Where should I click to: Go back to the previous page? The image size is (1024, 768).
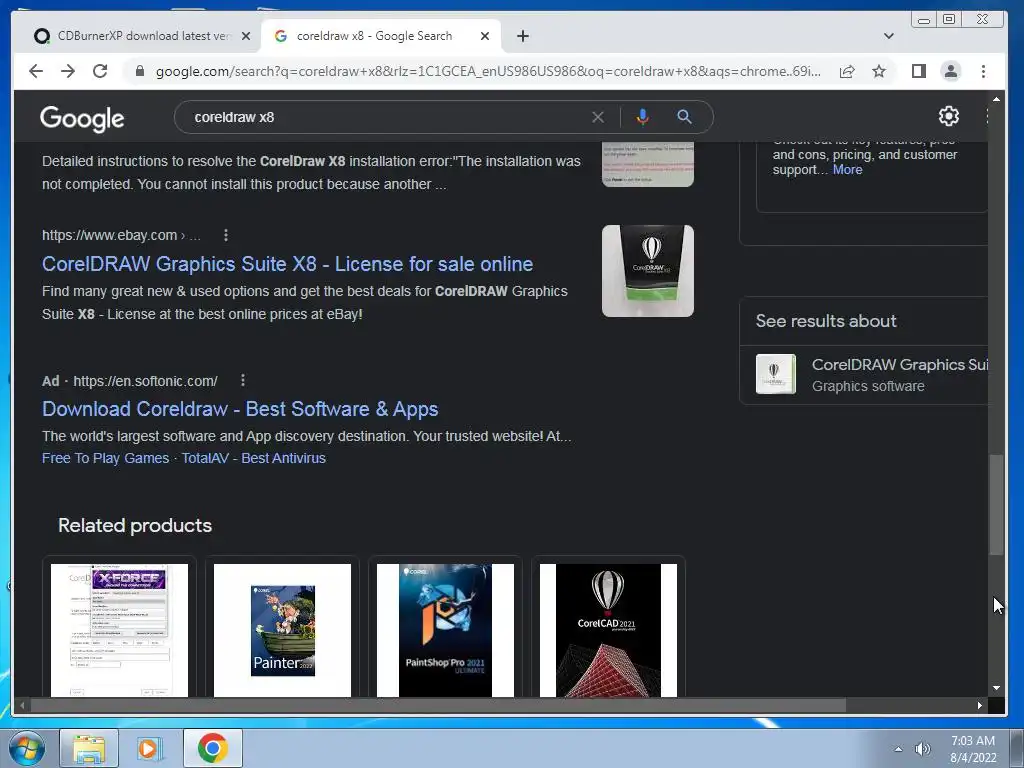coord(36,71)
